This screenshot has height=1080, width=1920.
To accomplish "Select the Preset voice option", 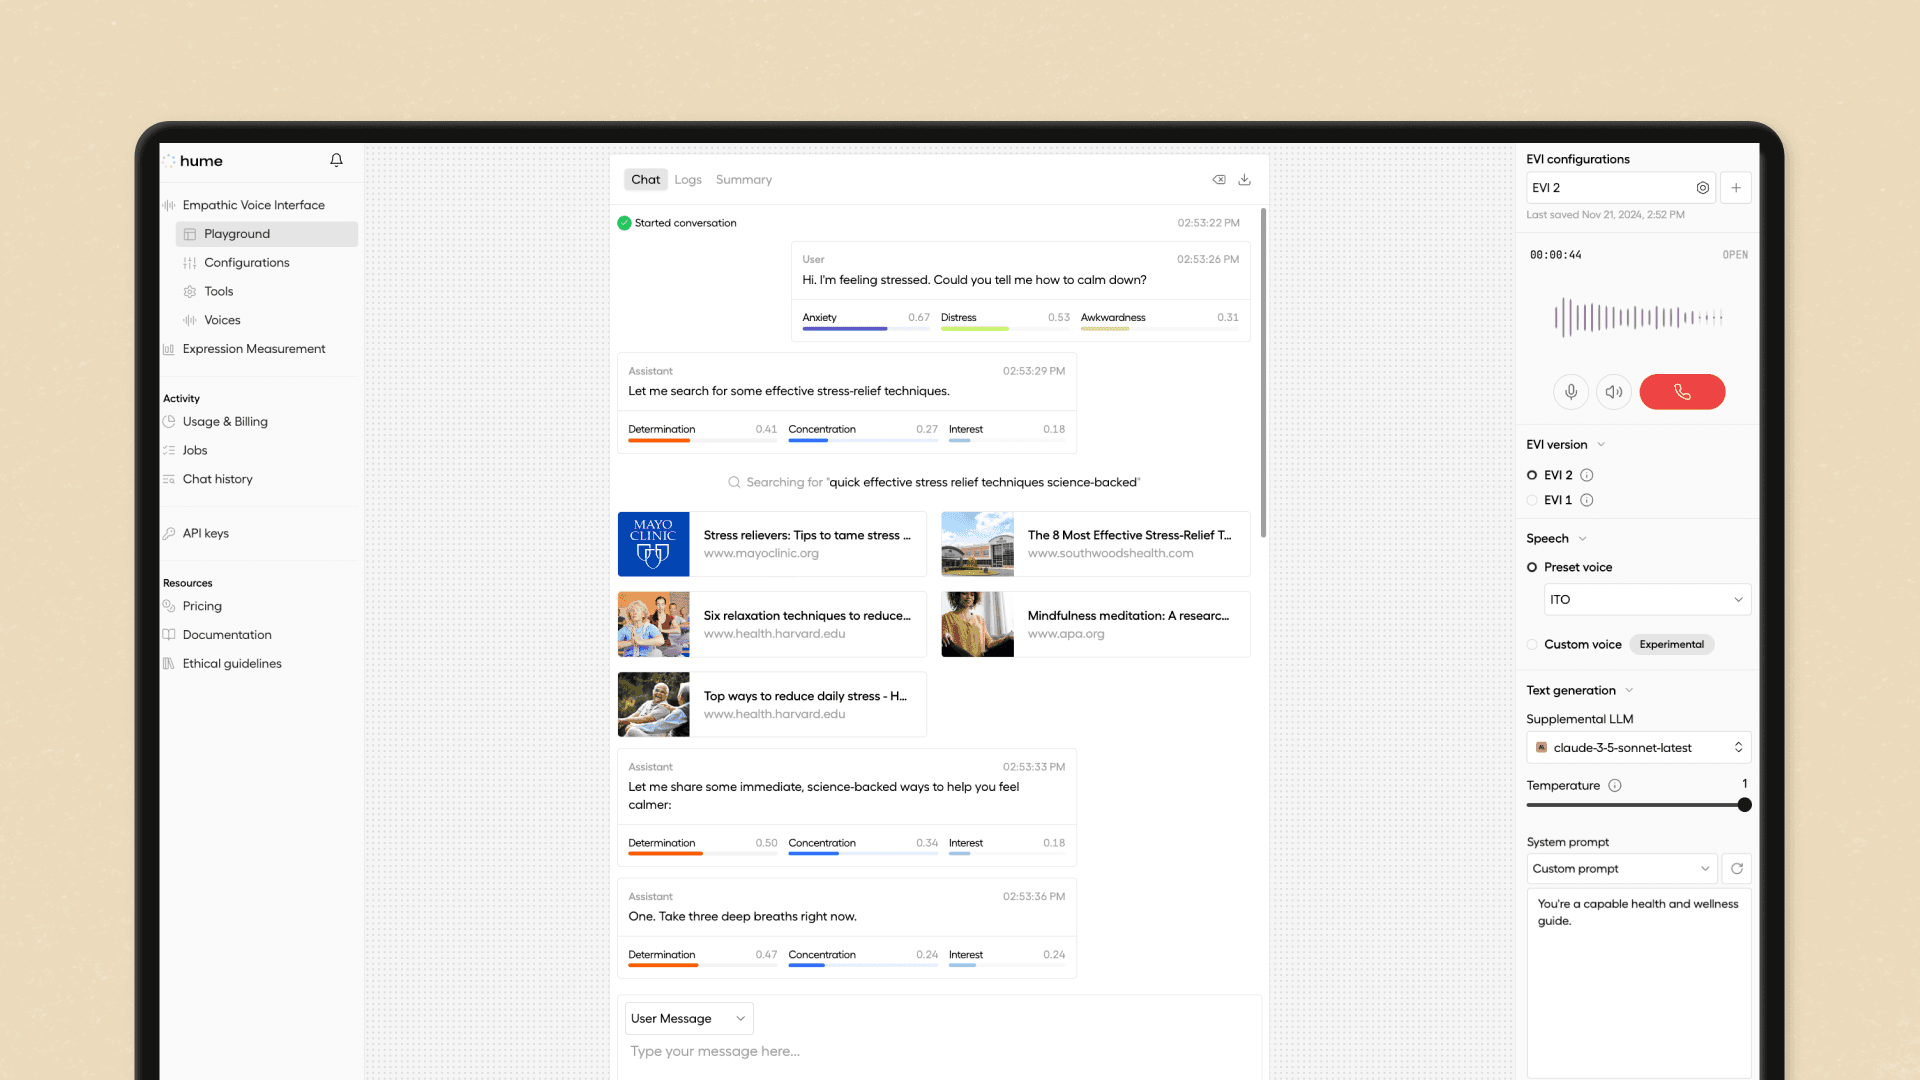I will pos(1533,567).
